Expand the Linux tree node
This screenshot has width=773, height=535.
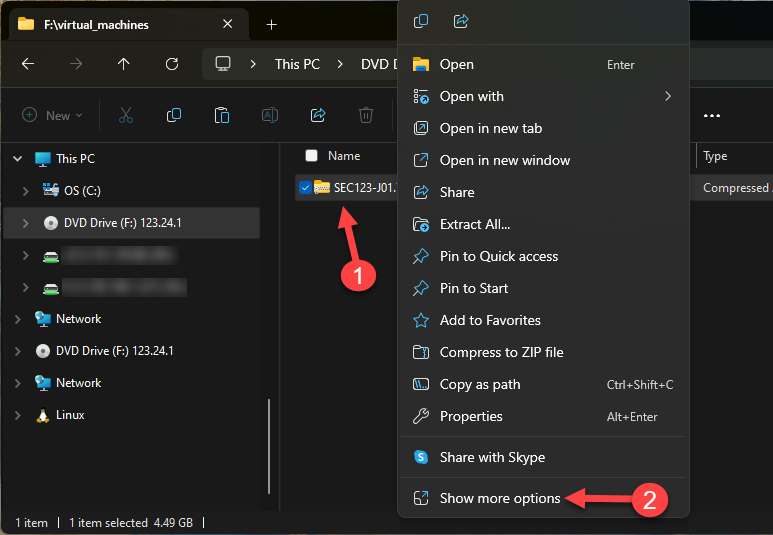pyautogui.click(x=16, y=415)
